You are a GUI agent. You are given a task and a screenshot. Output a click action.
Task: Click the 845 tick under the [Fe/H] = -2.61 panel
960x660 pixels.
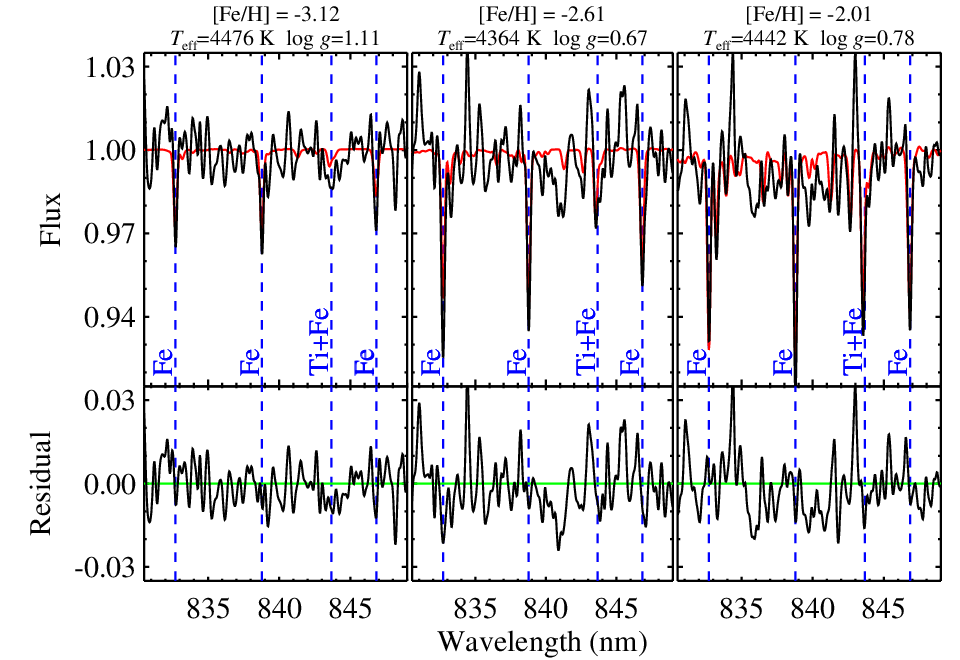click(617, 609)
